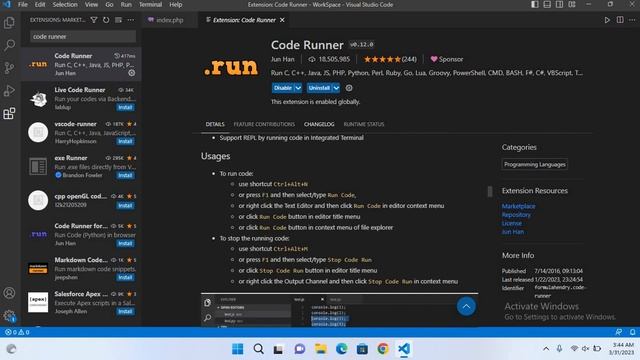Image resolution: width=640 pixels, height=360 pixels.
Task: Clear extensions search results icon
Action: coord(118,20)
